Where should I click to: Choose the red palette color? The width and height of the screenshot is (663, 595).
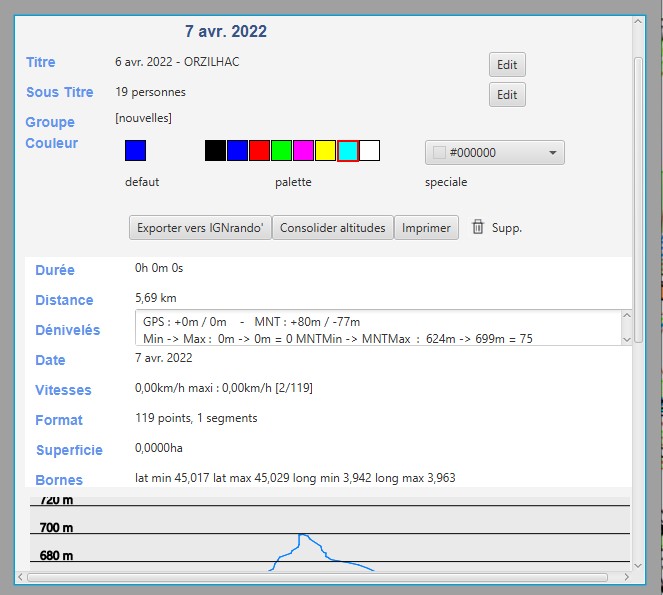click(259, 151)
